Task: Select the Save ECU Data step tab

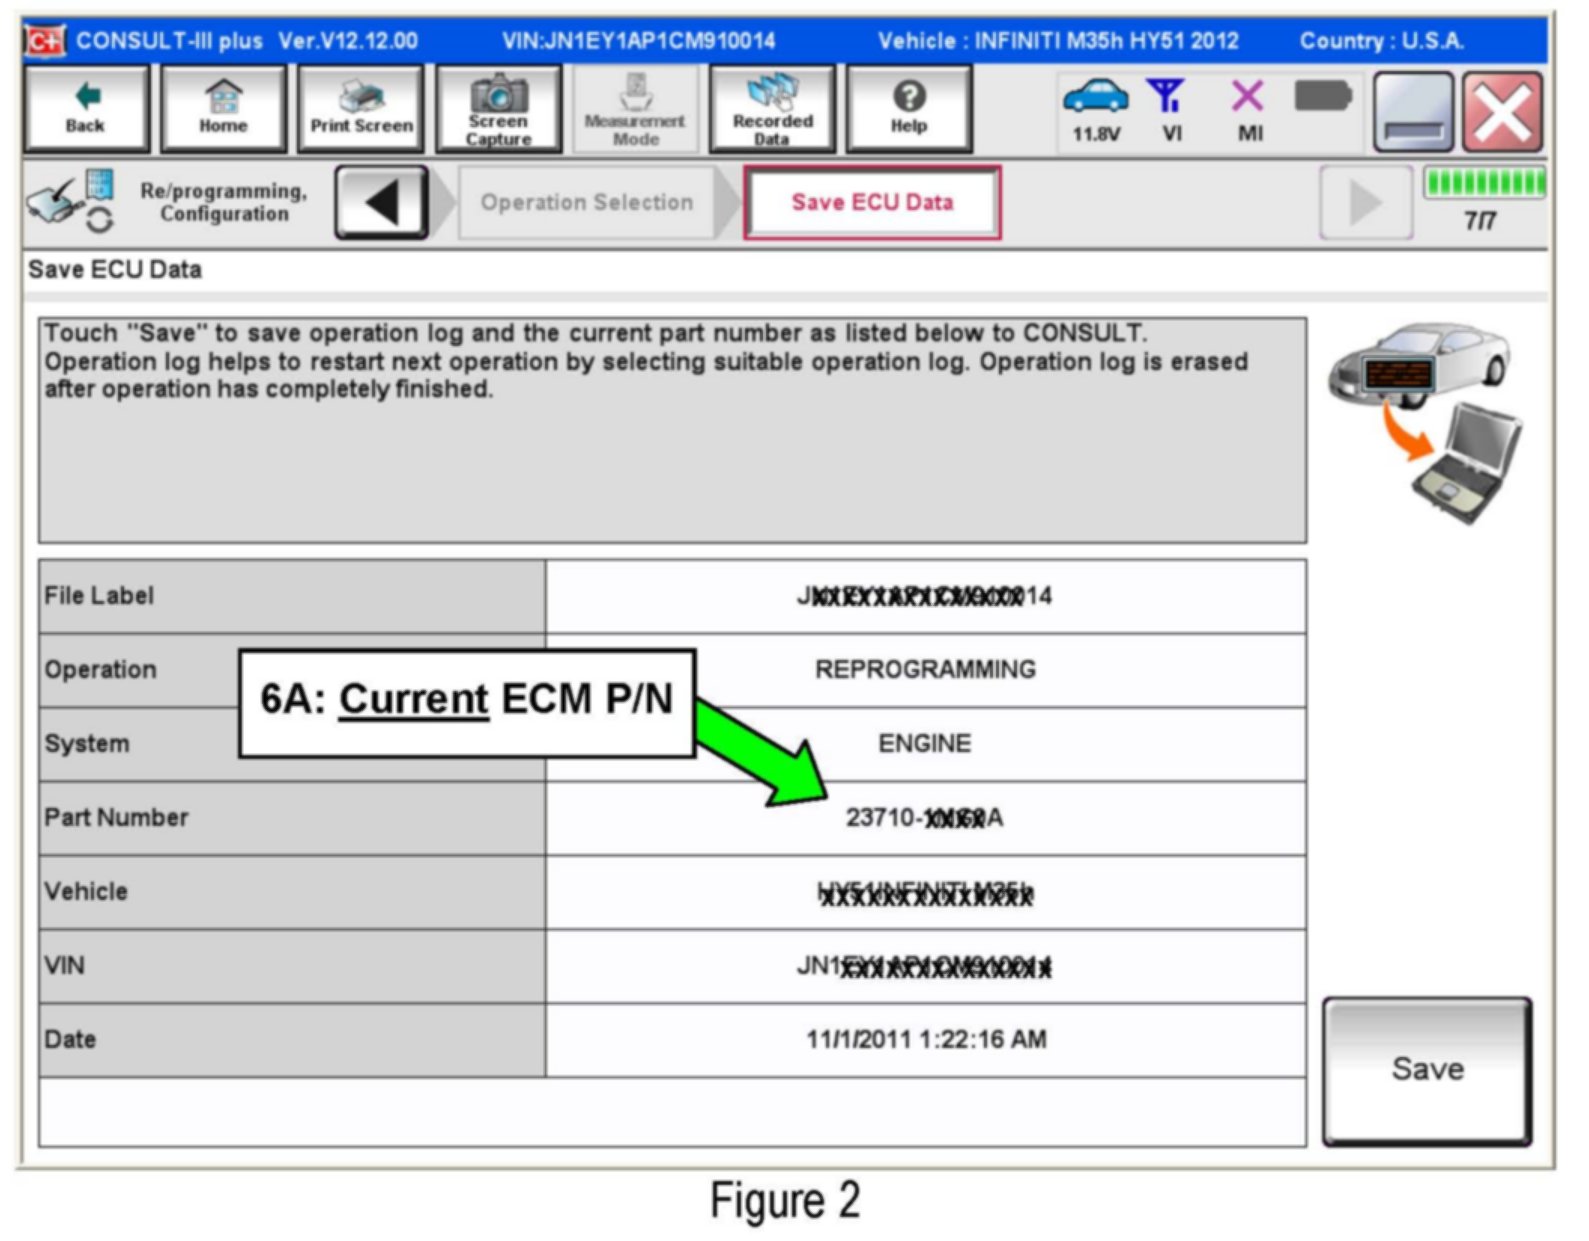Action: coord(872,203)
